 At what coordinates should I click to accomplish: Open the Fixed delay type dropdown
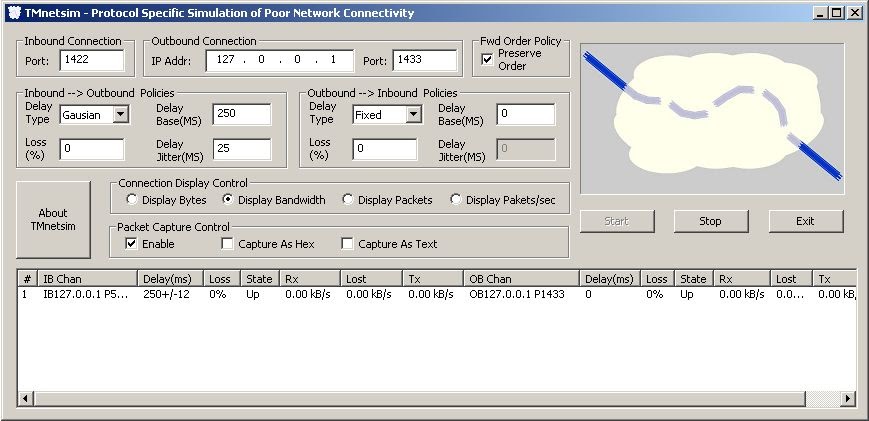[x=413, y=115]
